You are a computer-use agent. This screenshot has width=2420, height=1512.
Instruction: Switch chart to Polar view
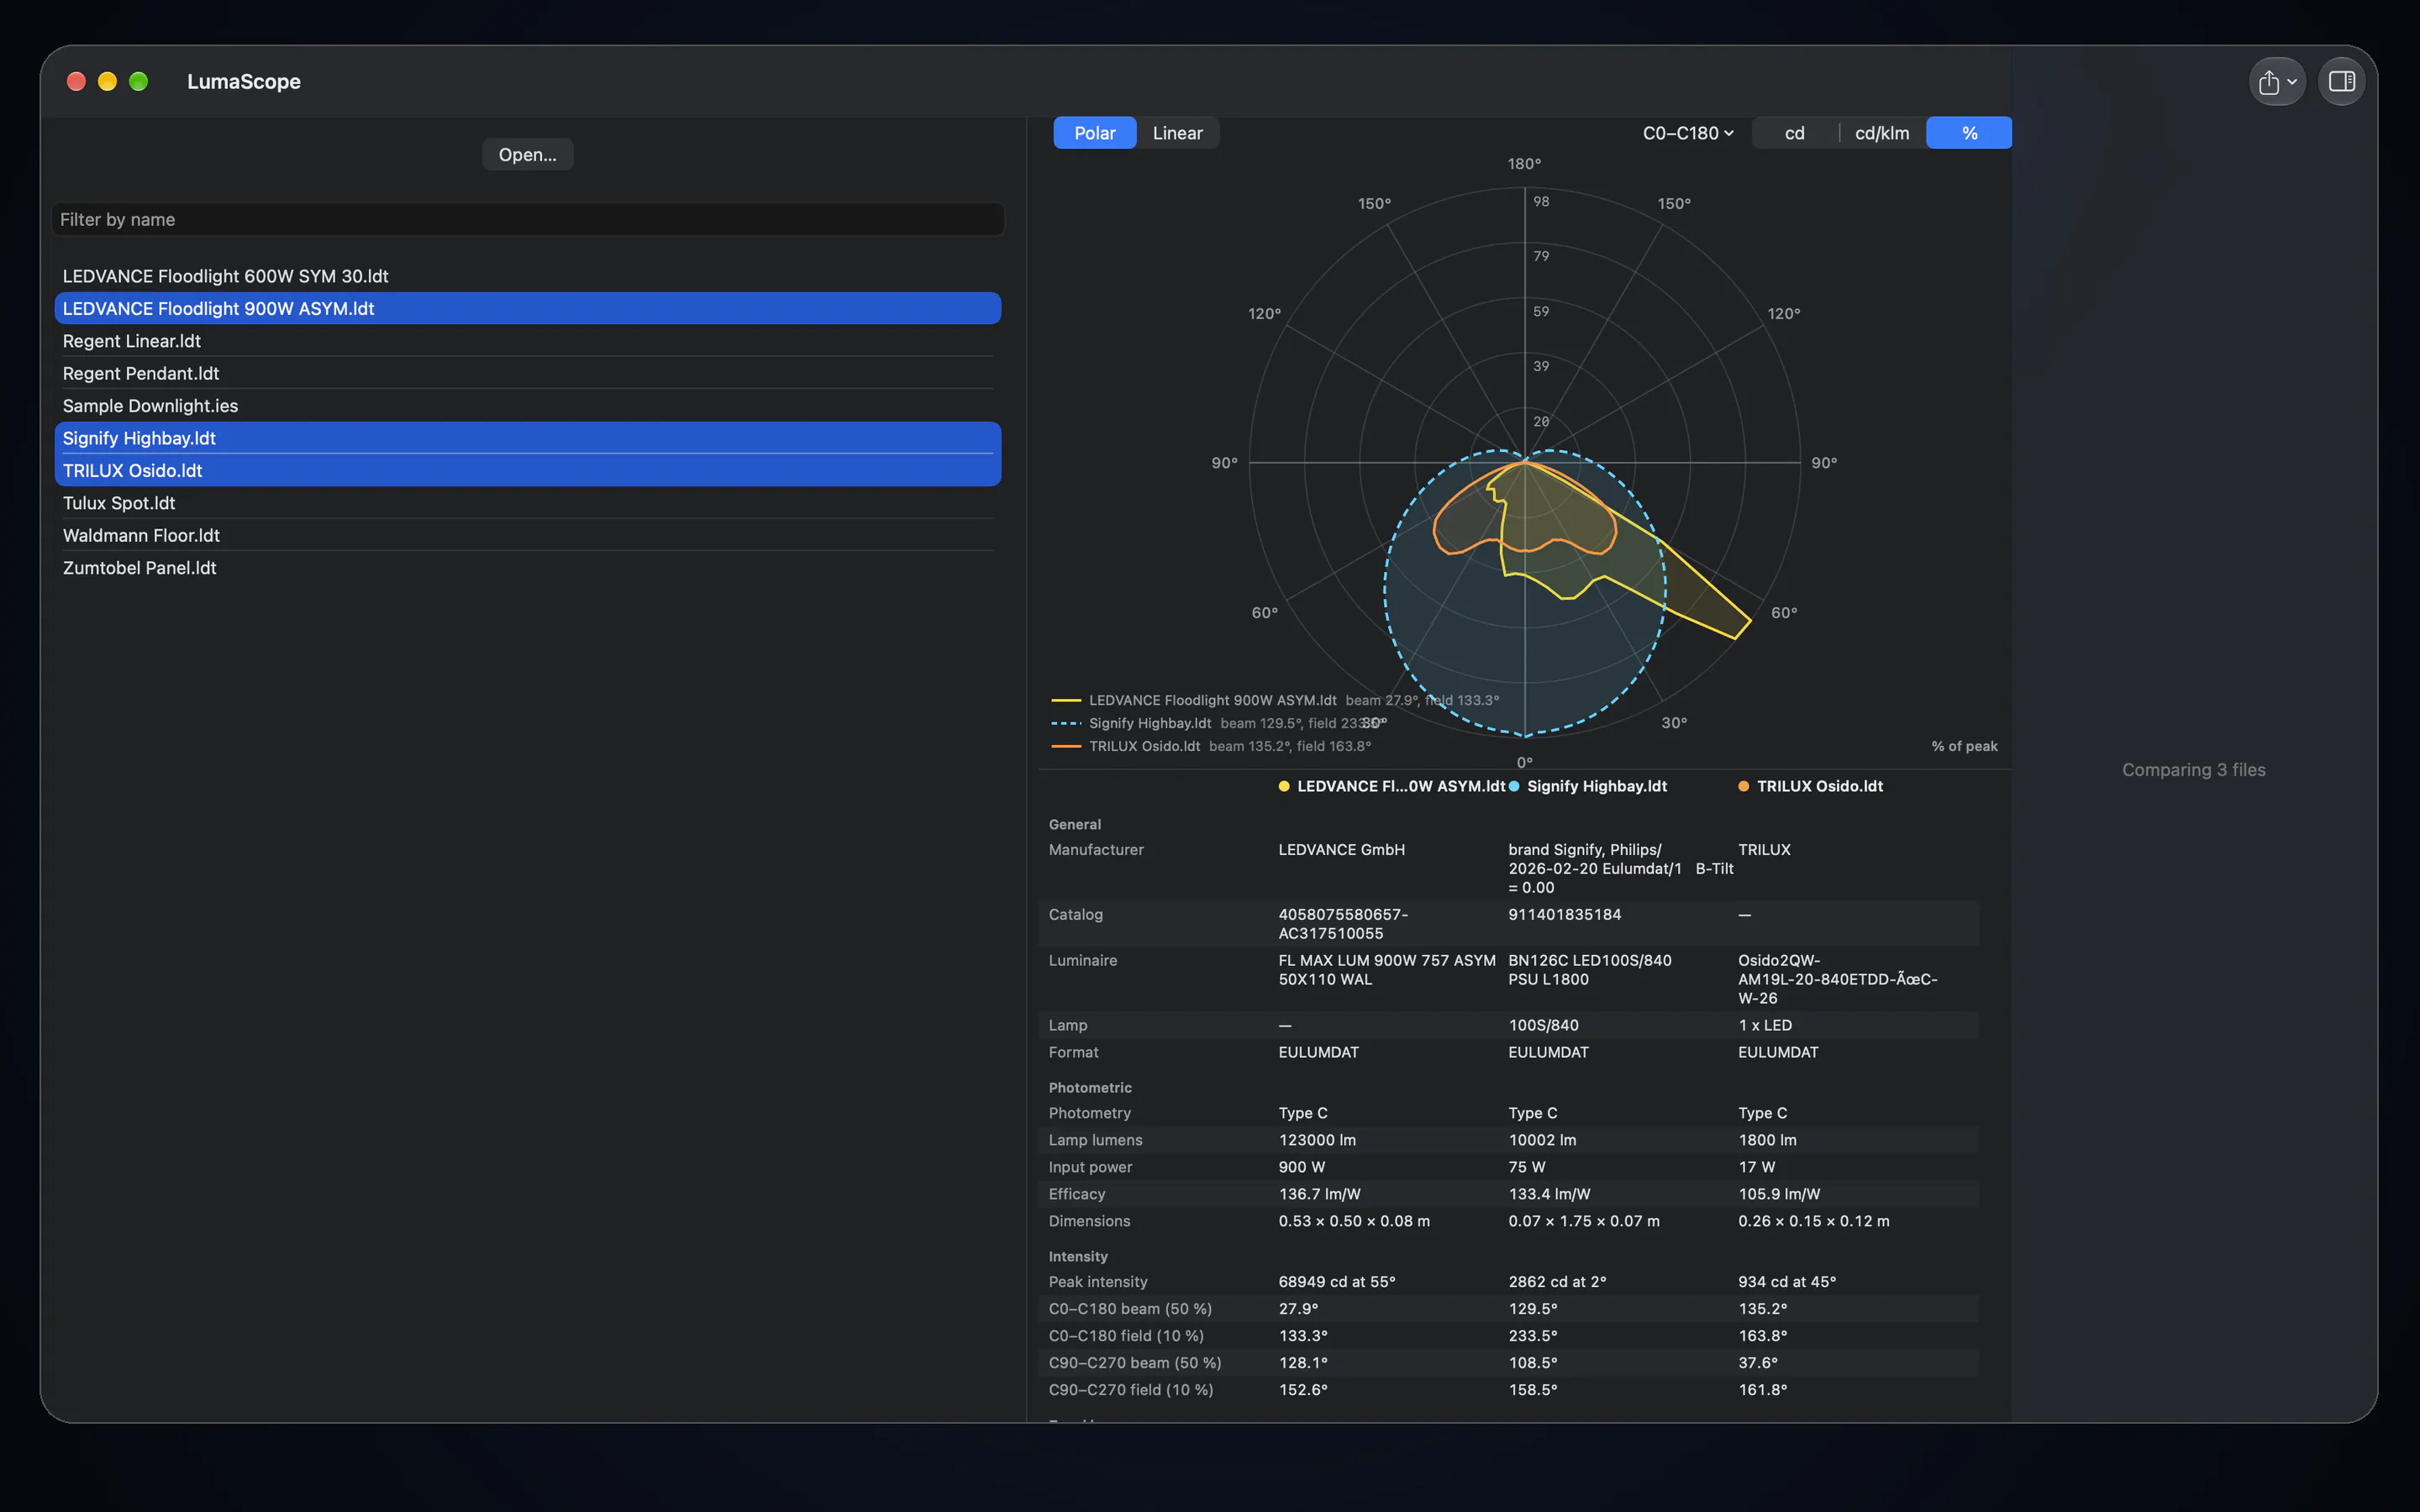(1094, 133)
